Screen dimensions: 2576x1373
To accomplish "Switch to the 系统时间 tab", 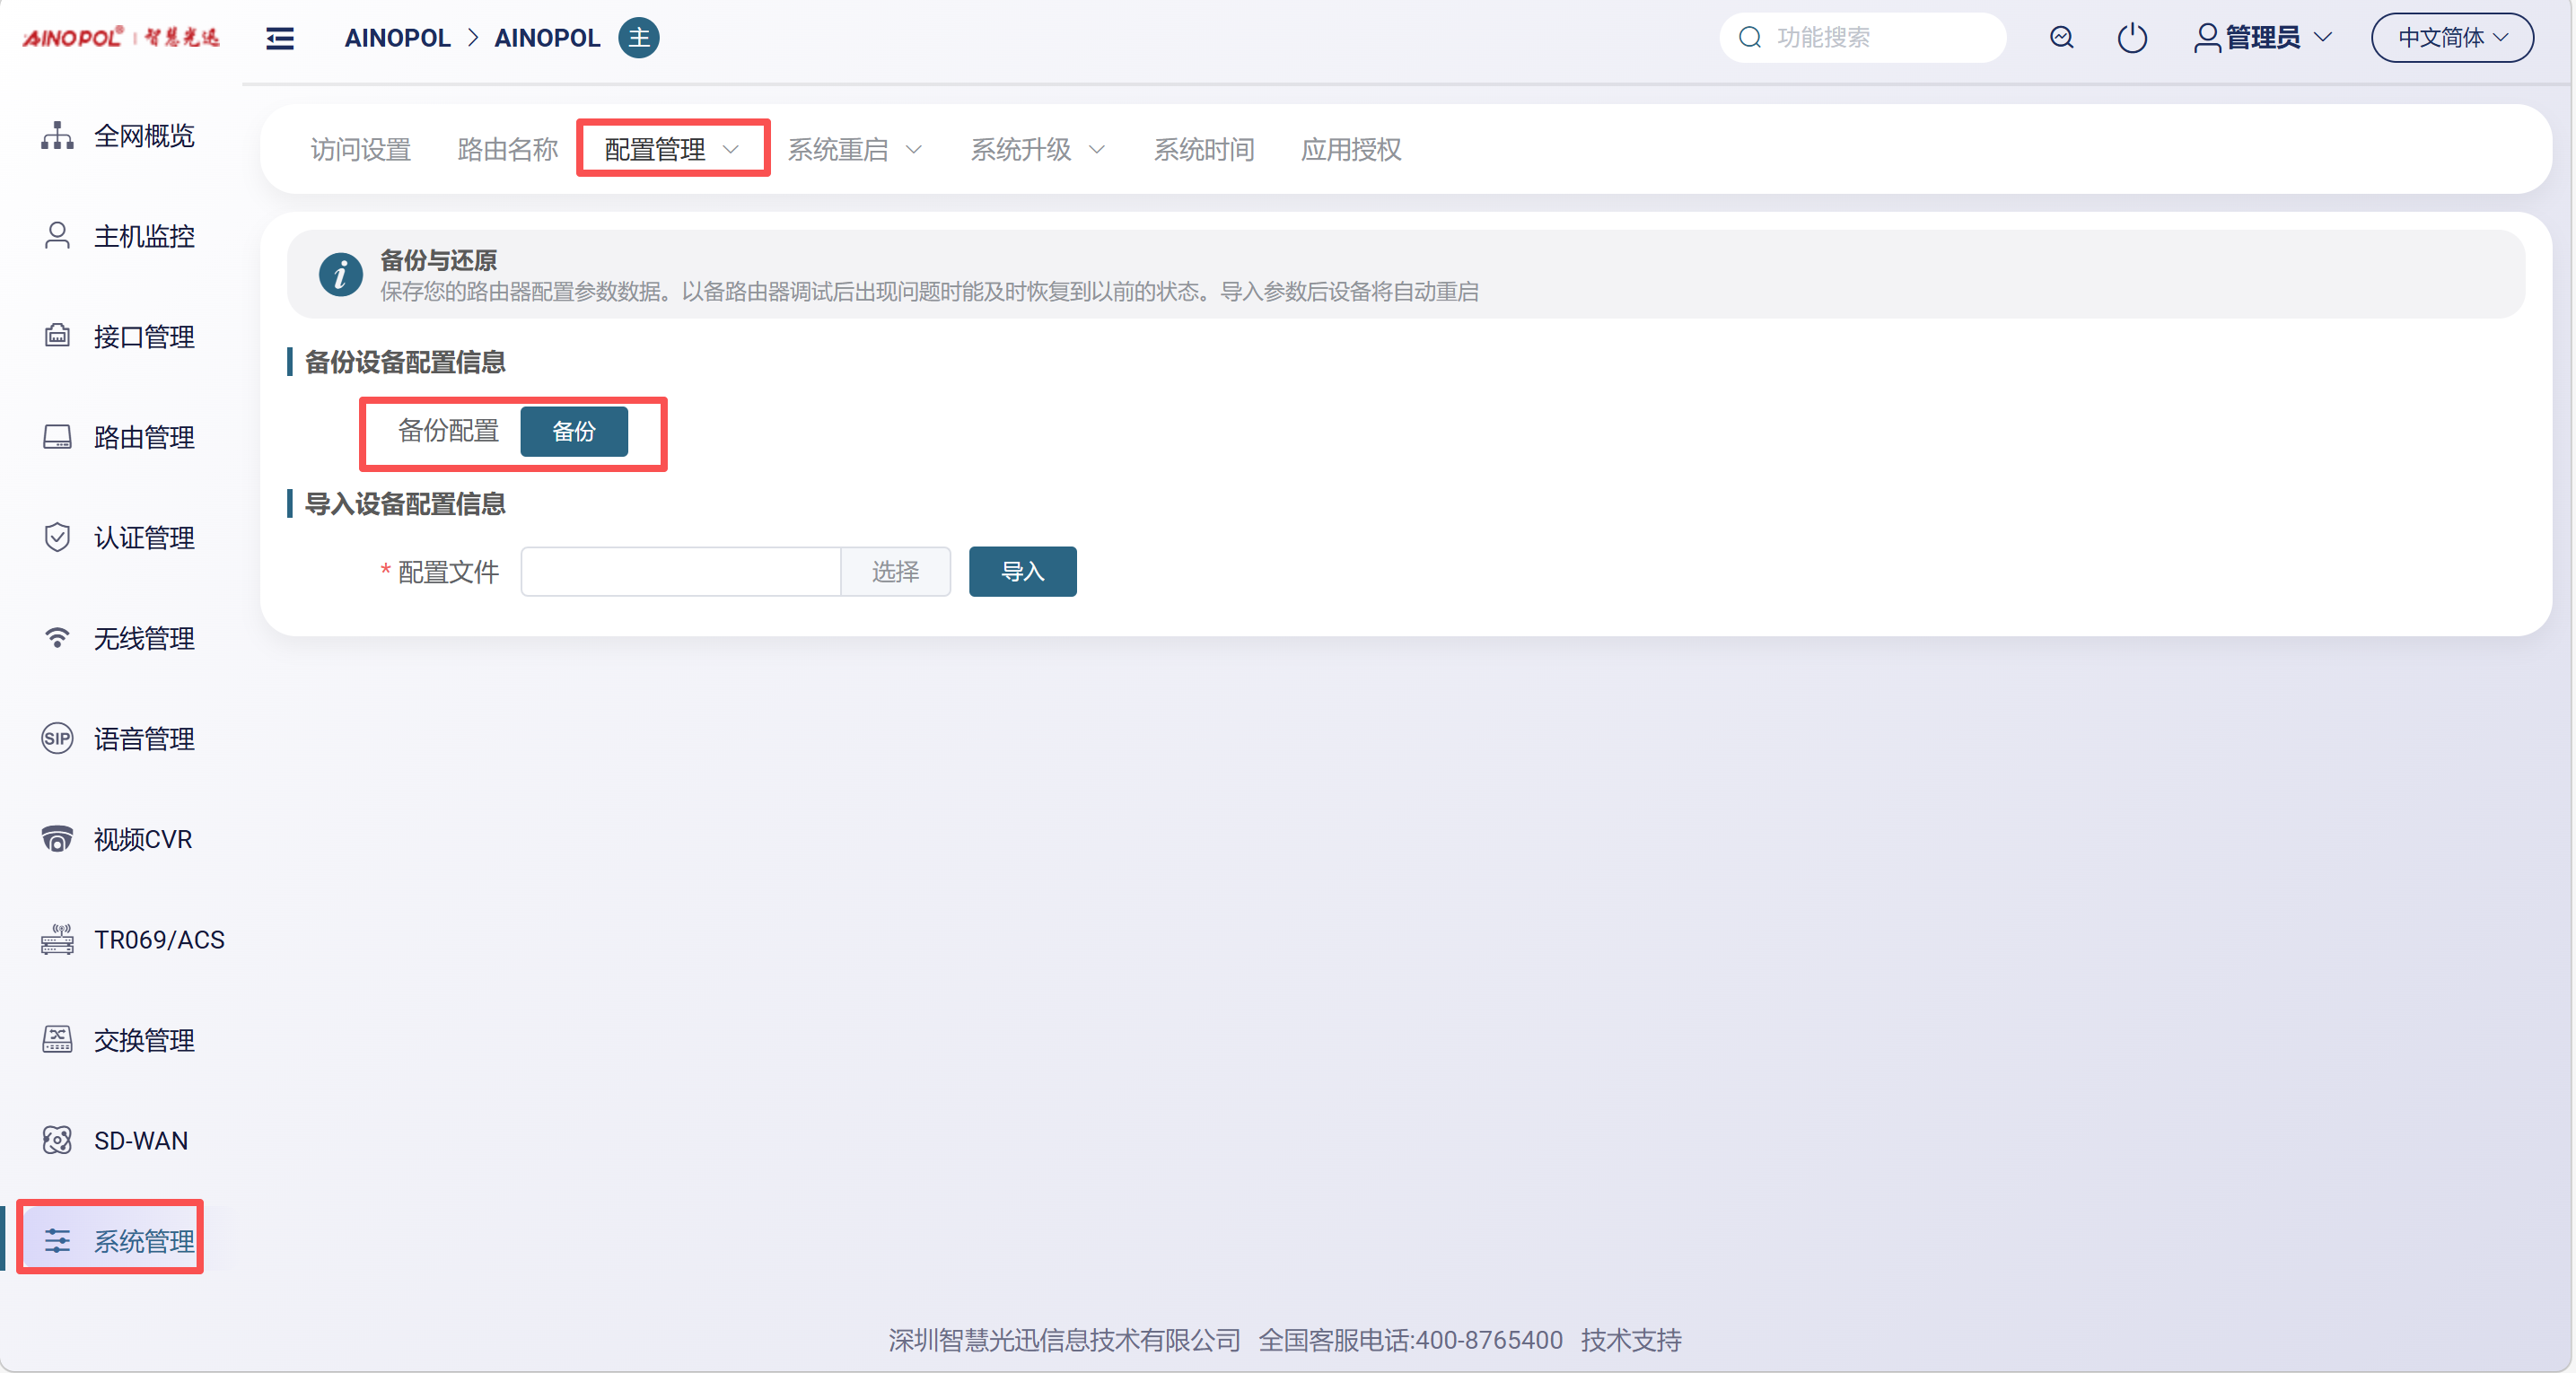I will pos(1203,149).
